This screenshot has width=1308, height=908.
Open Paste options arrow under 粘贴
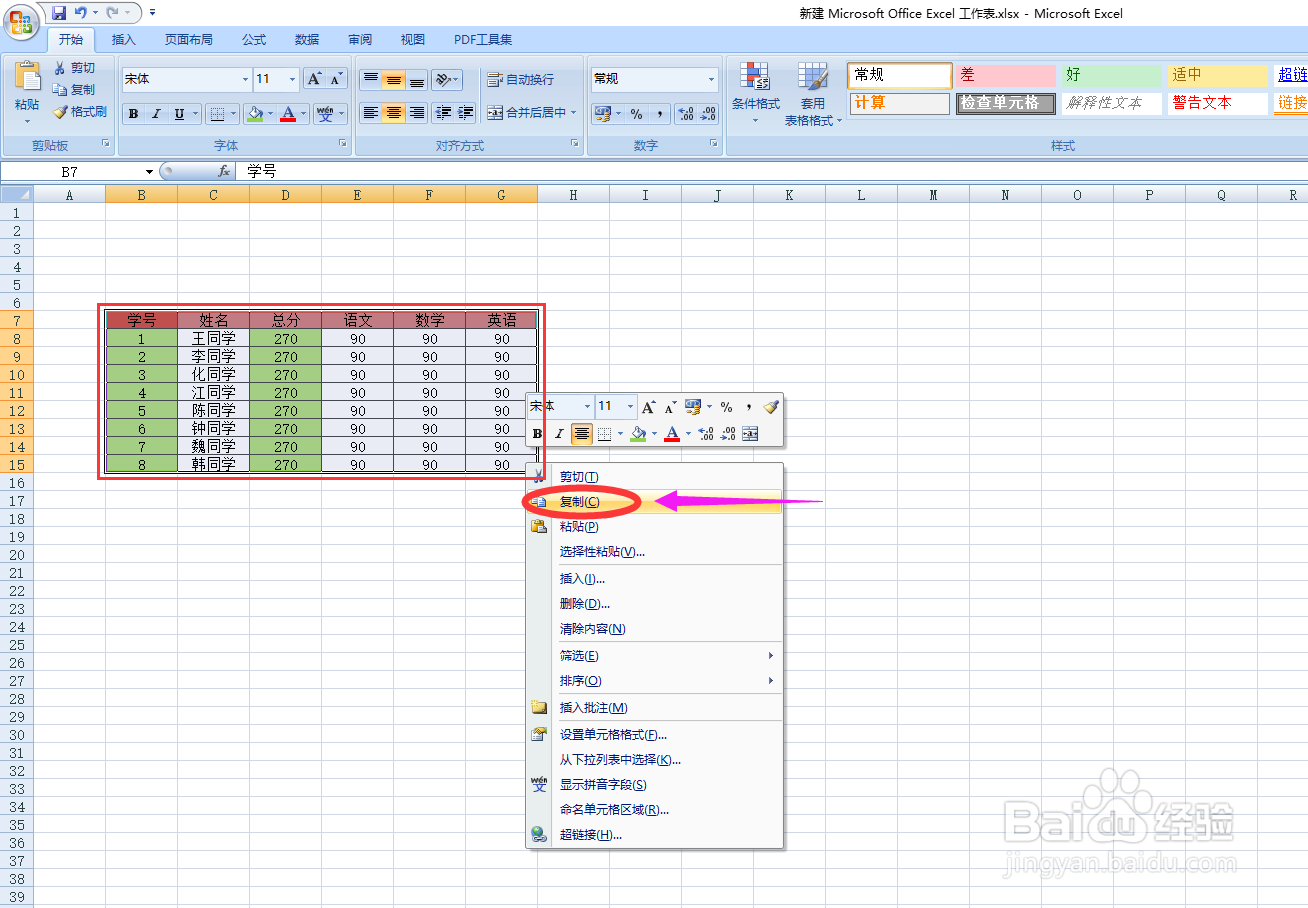click(x=27, y=121)
